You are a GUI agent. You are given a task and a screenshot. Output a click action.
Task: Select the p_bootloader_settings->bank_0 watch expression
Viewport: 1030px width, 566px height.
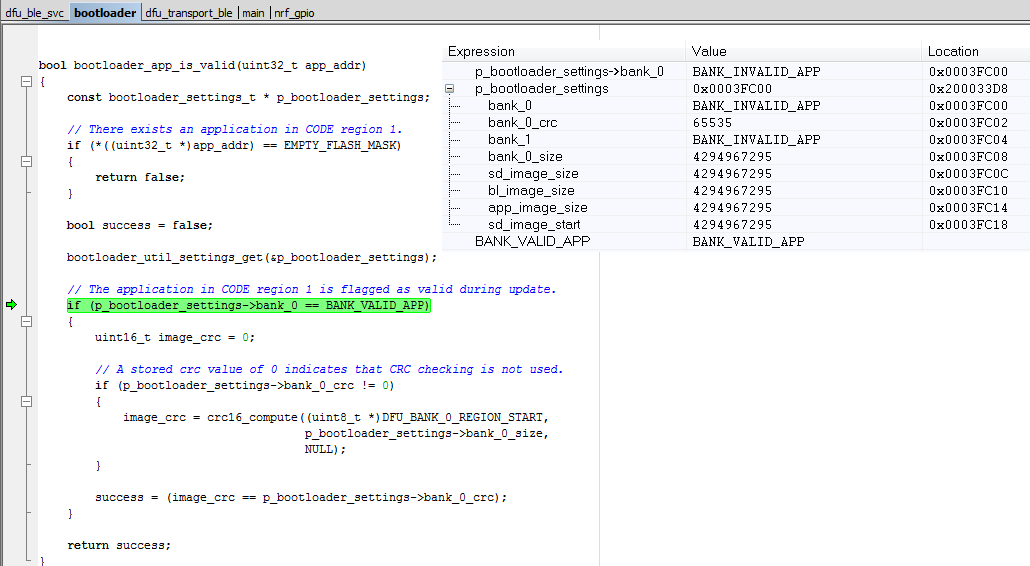(x=570, y=72)
